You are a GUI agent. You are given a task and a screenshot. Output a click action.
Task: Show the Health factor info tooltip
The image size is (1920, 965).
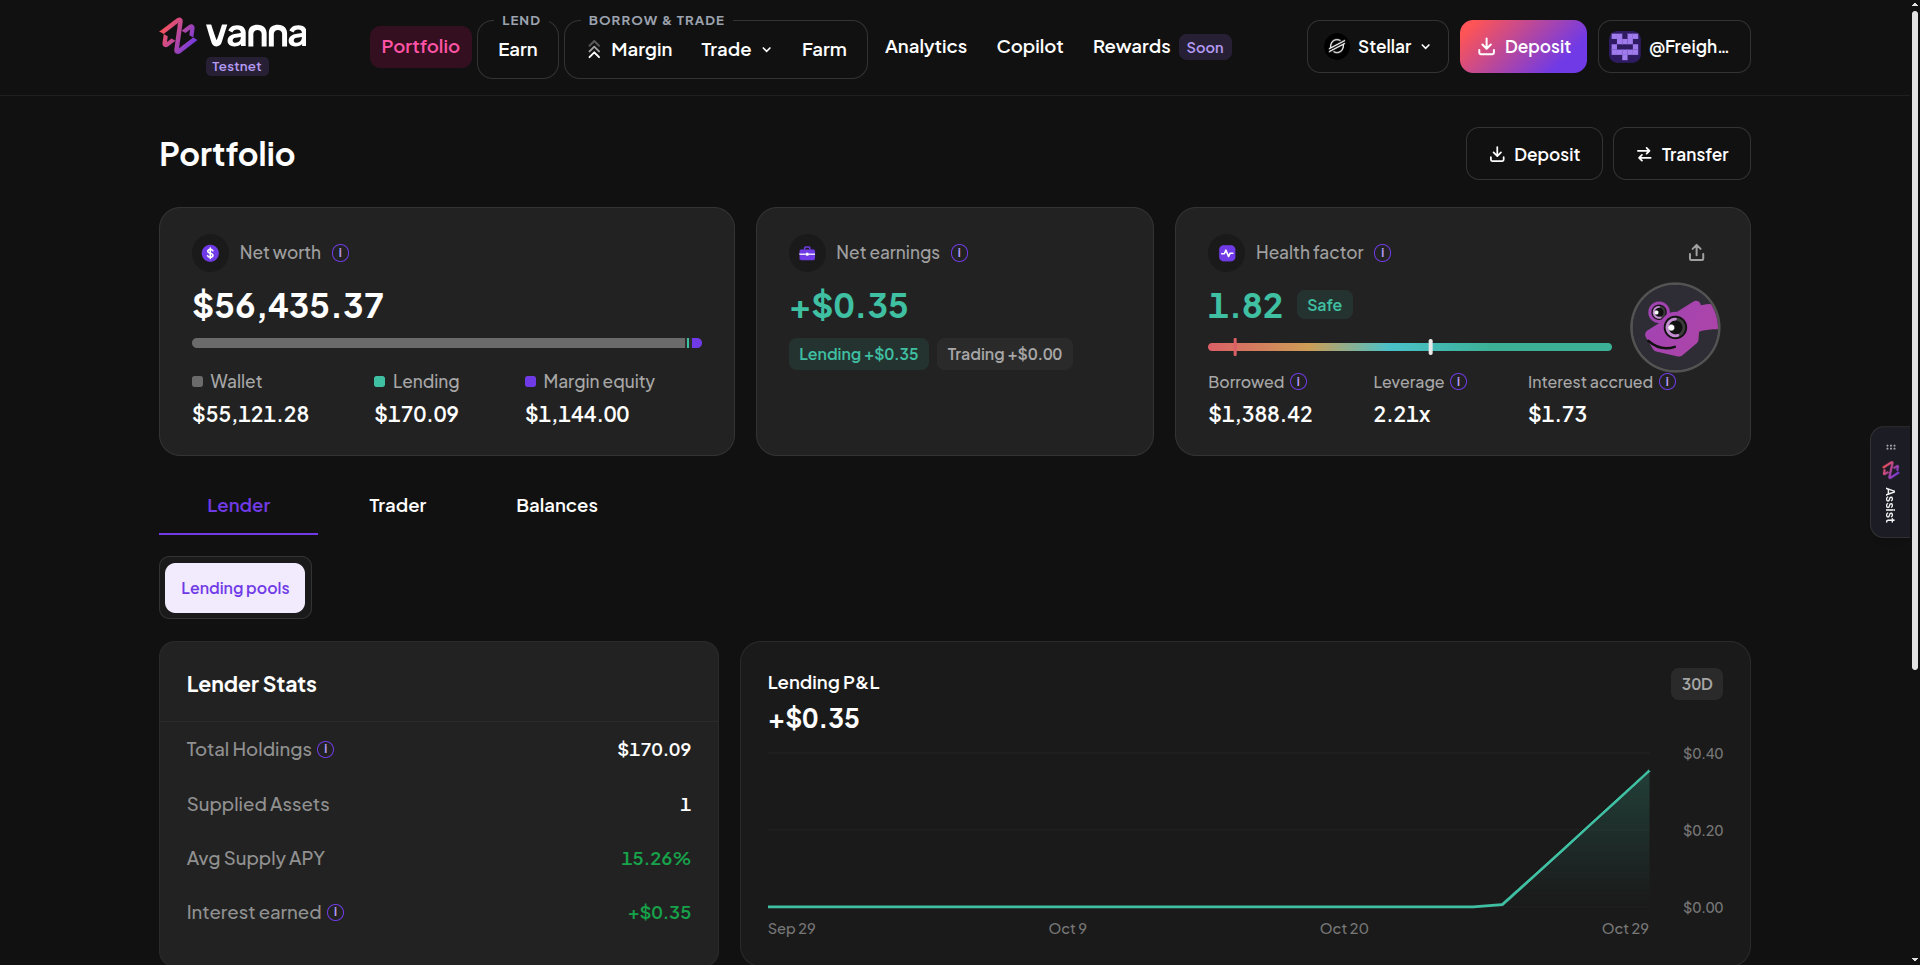1382,253
